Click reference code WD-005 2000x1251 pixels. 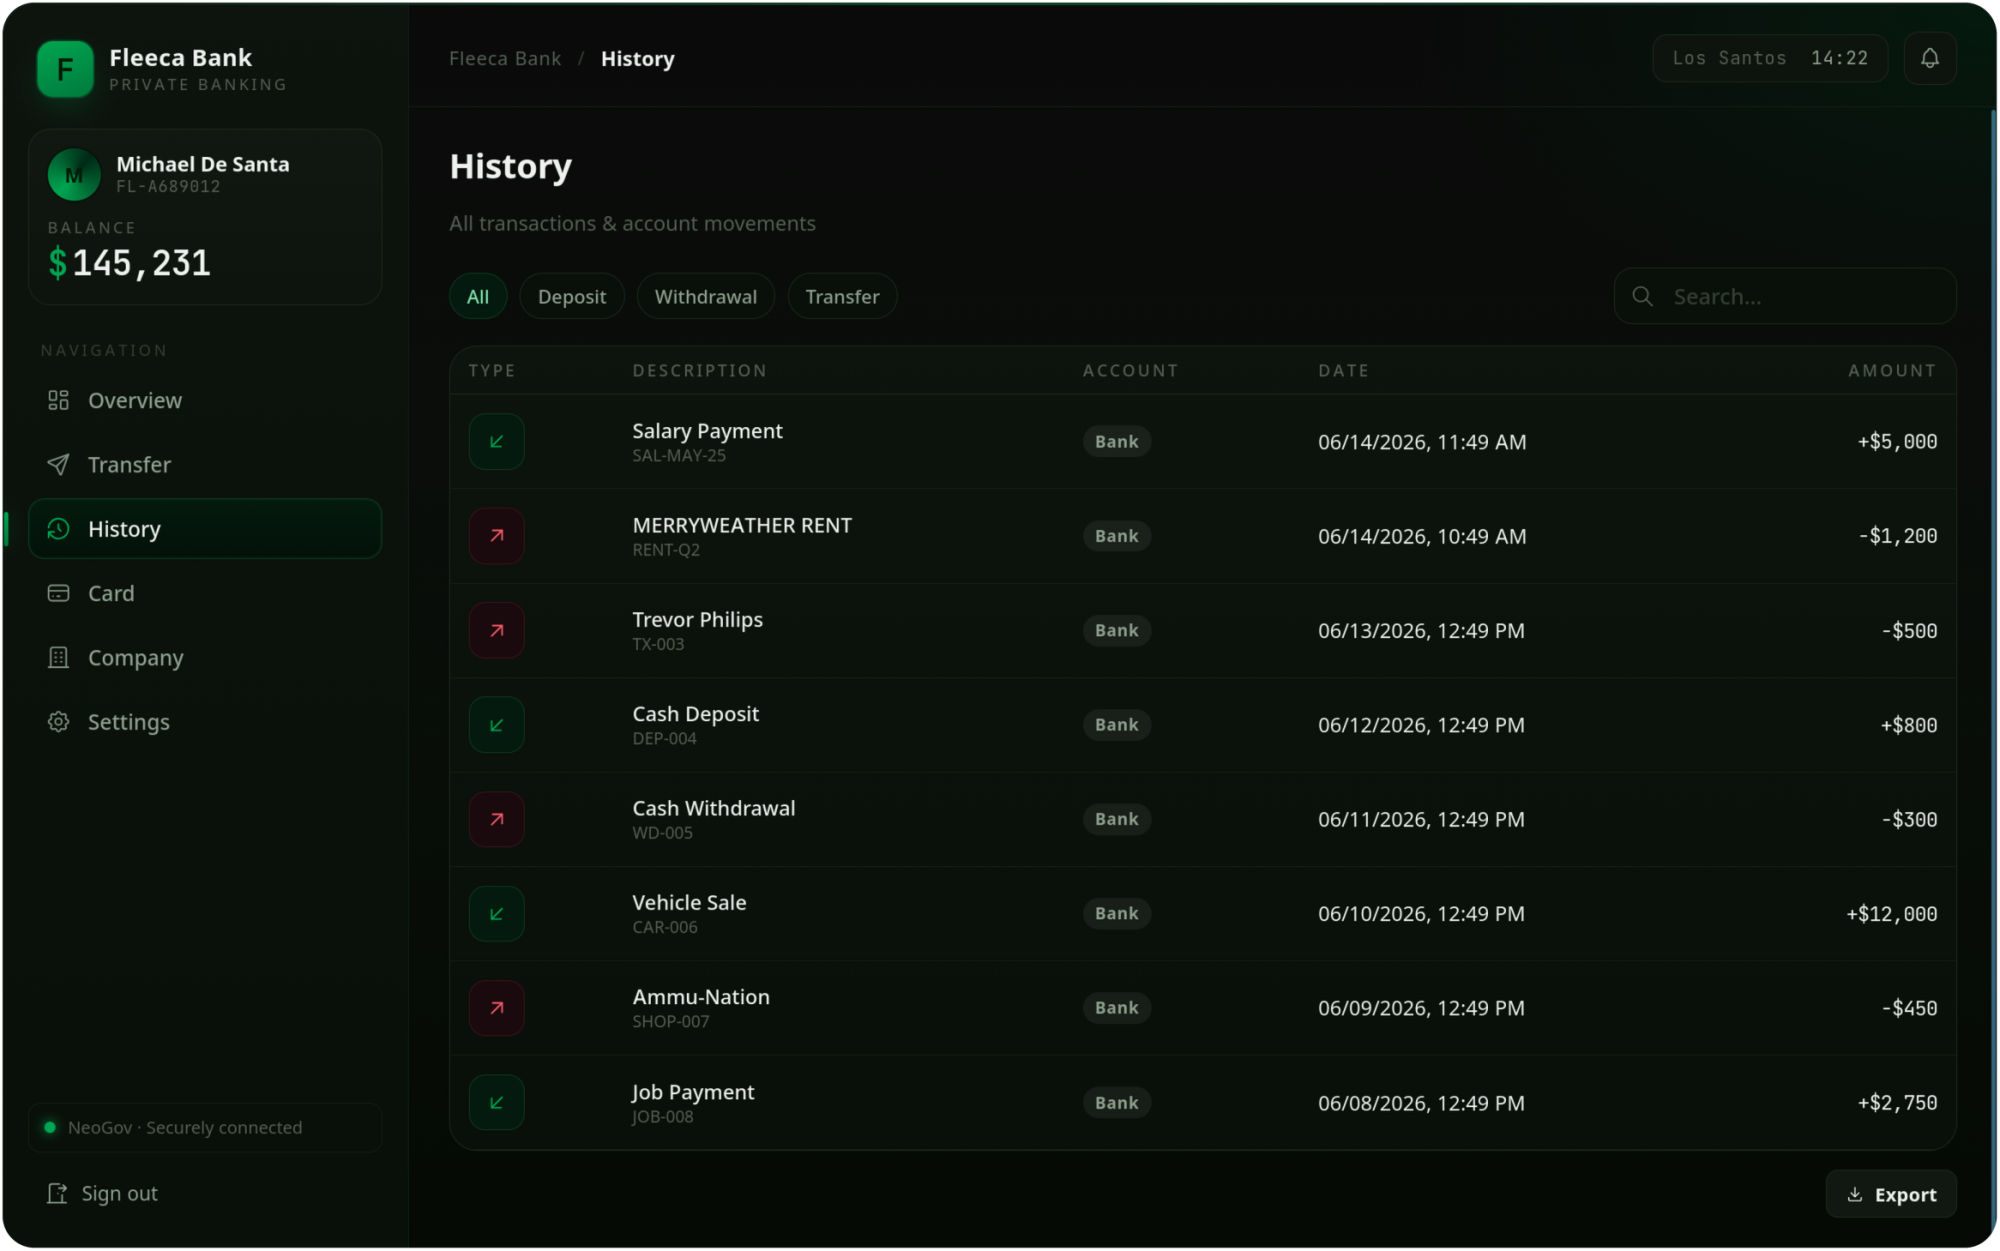(662, 832)
